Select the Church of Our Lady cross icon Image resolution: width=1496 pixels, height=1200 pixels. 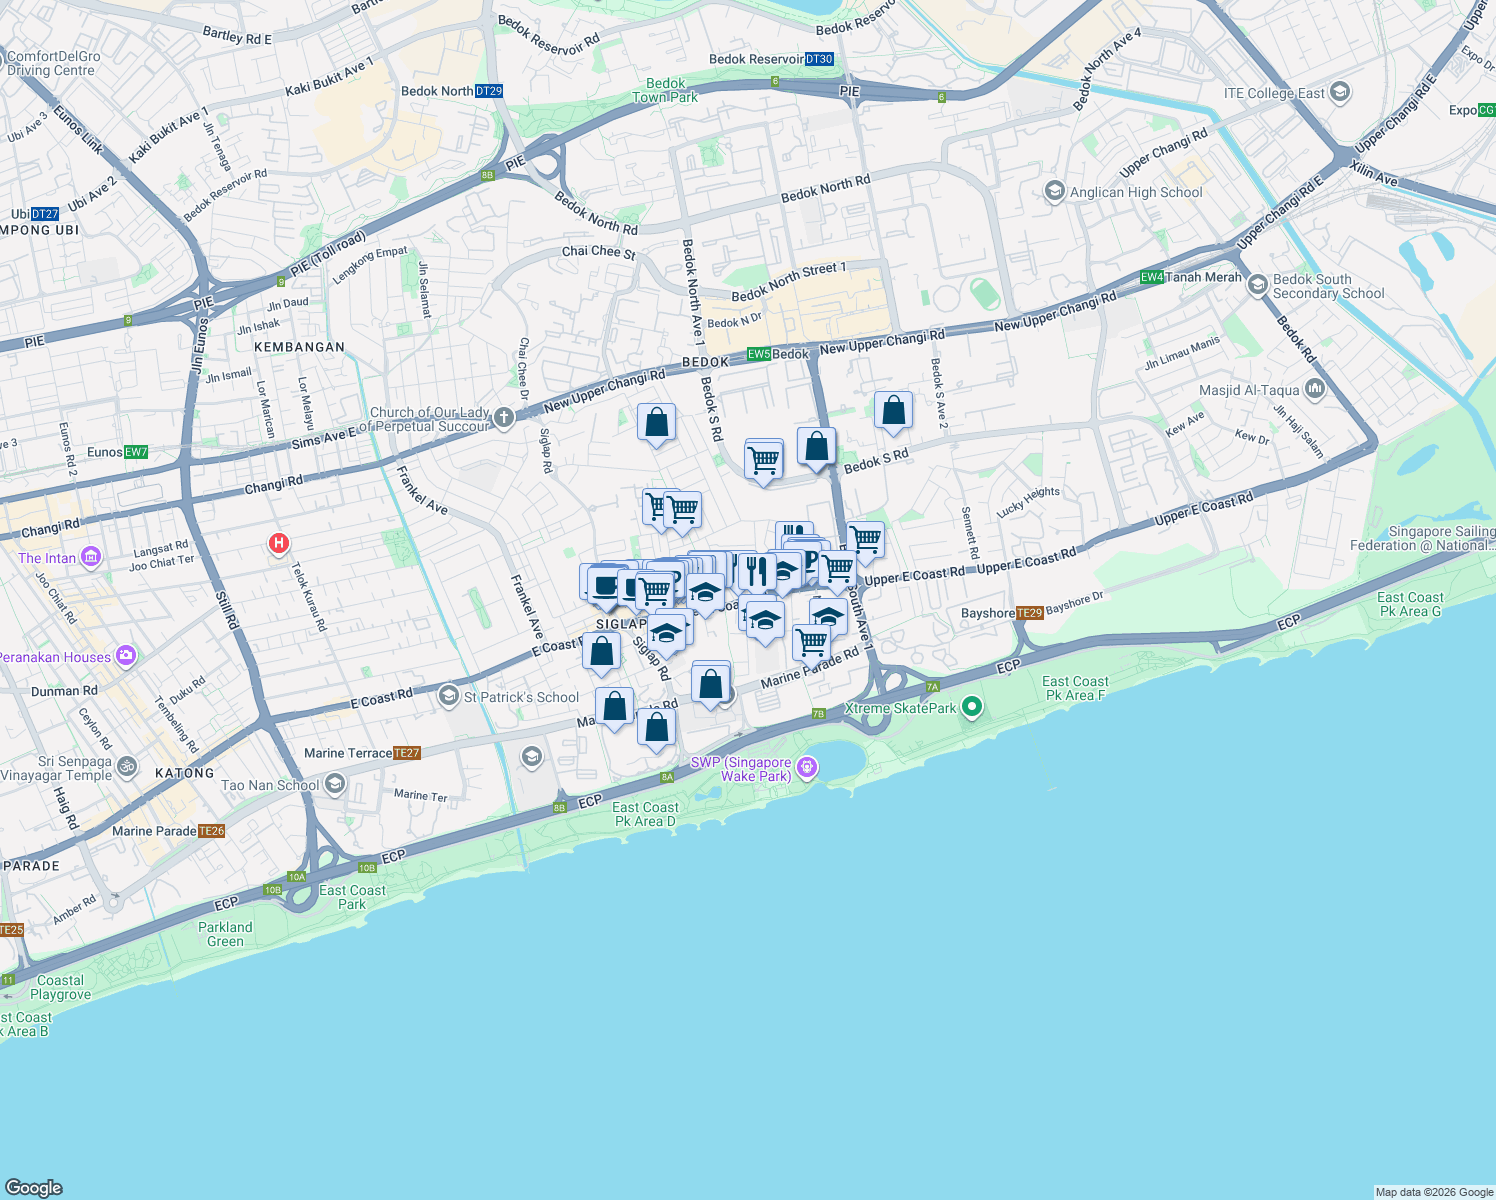504,418
